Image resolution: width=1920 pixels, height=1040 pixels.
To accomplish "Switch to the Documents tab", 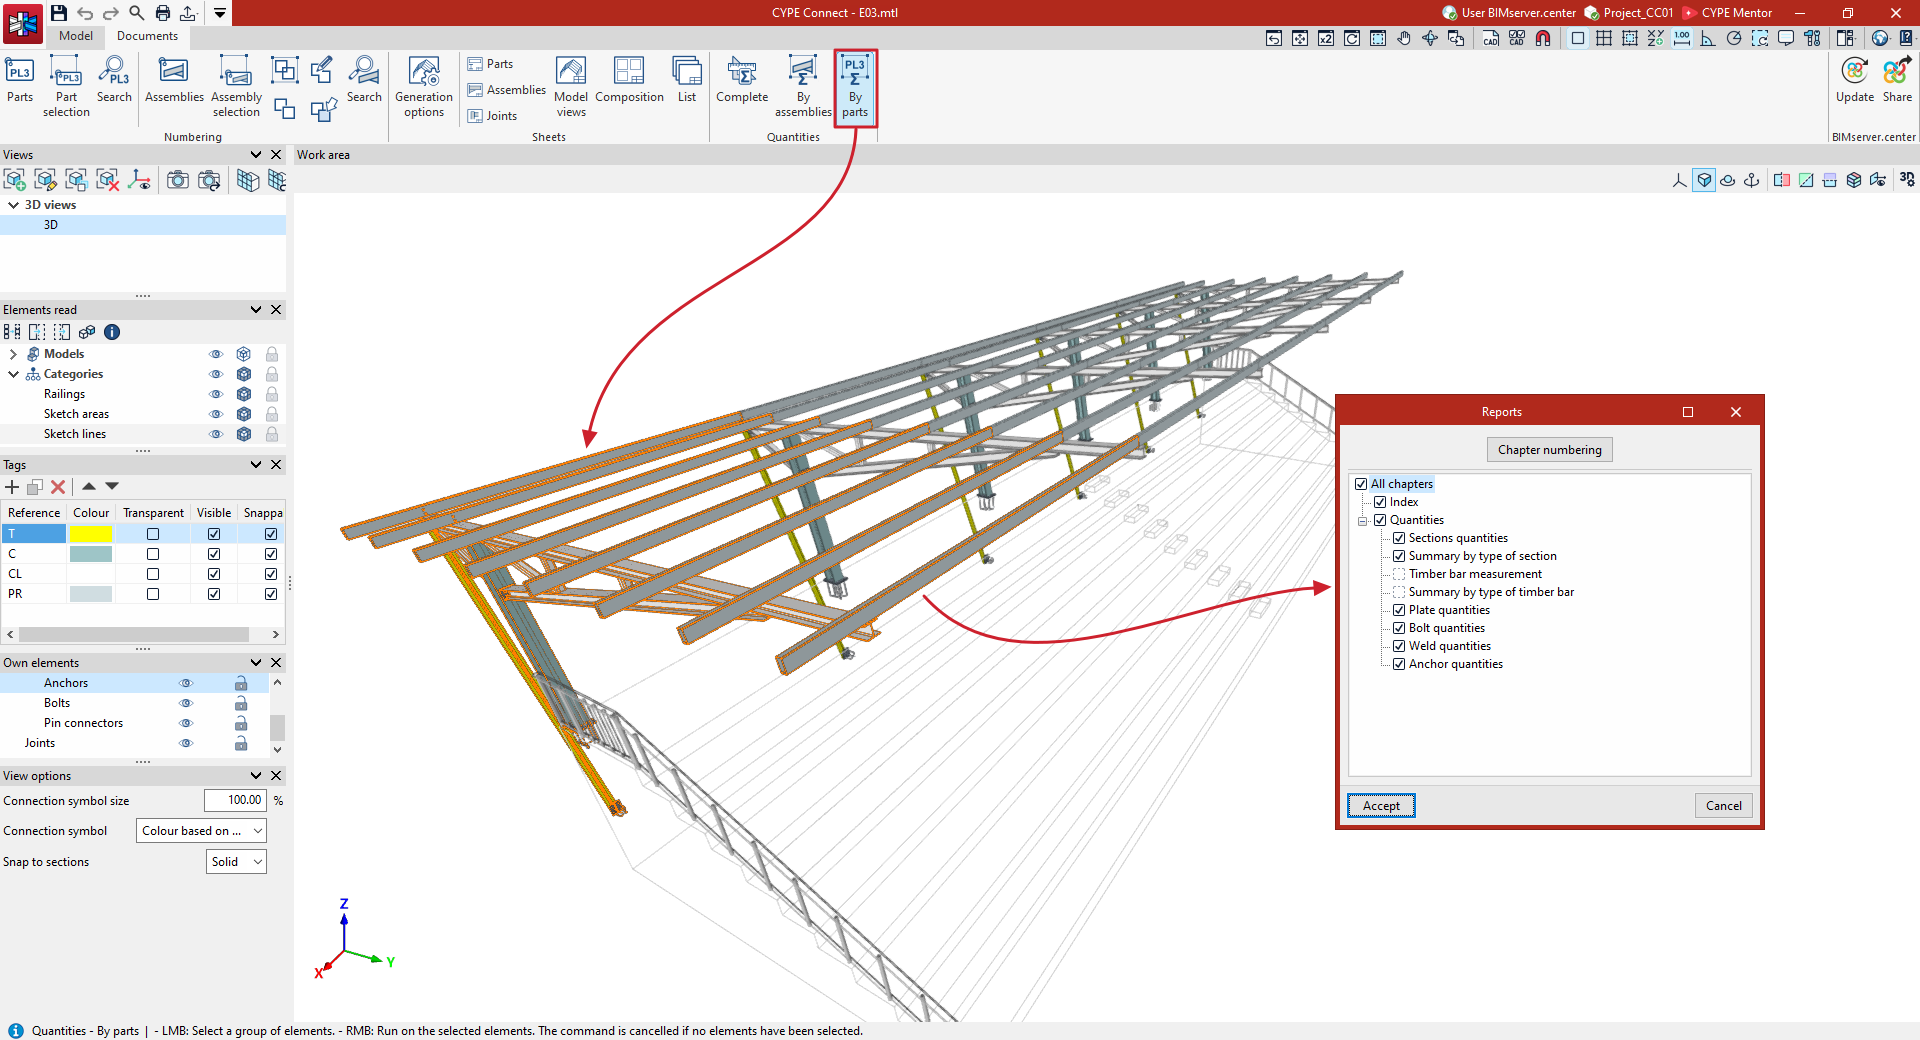I will pos(147,36).
